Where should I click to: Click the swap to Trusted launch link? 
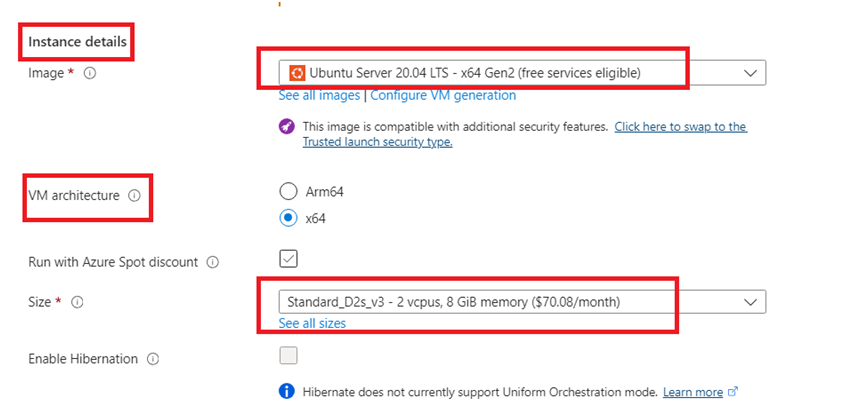click(680, 127)
